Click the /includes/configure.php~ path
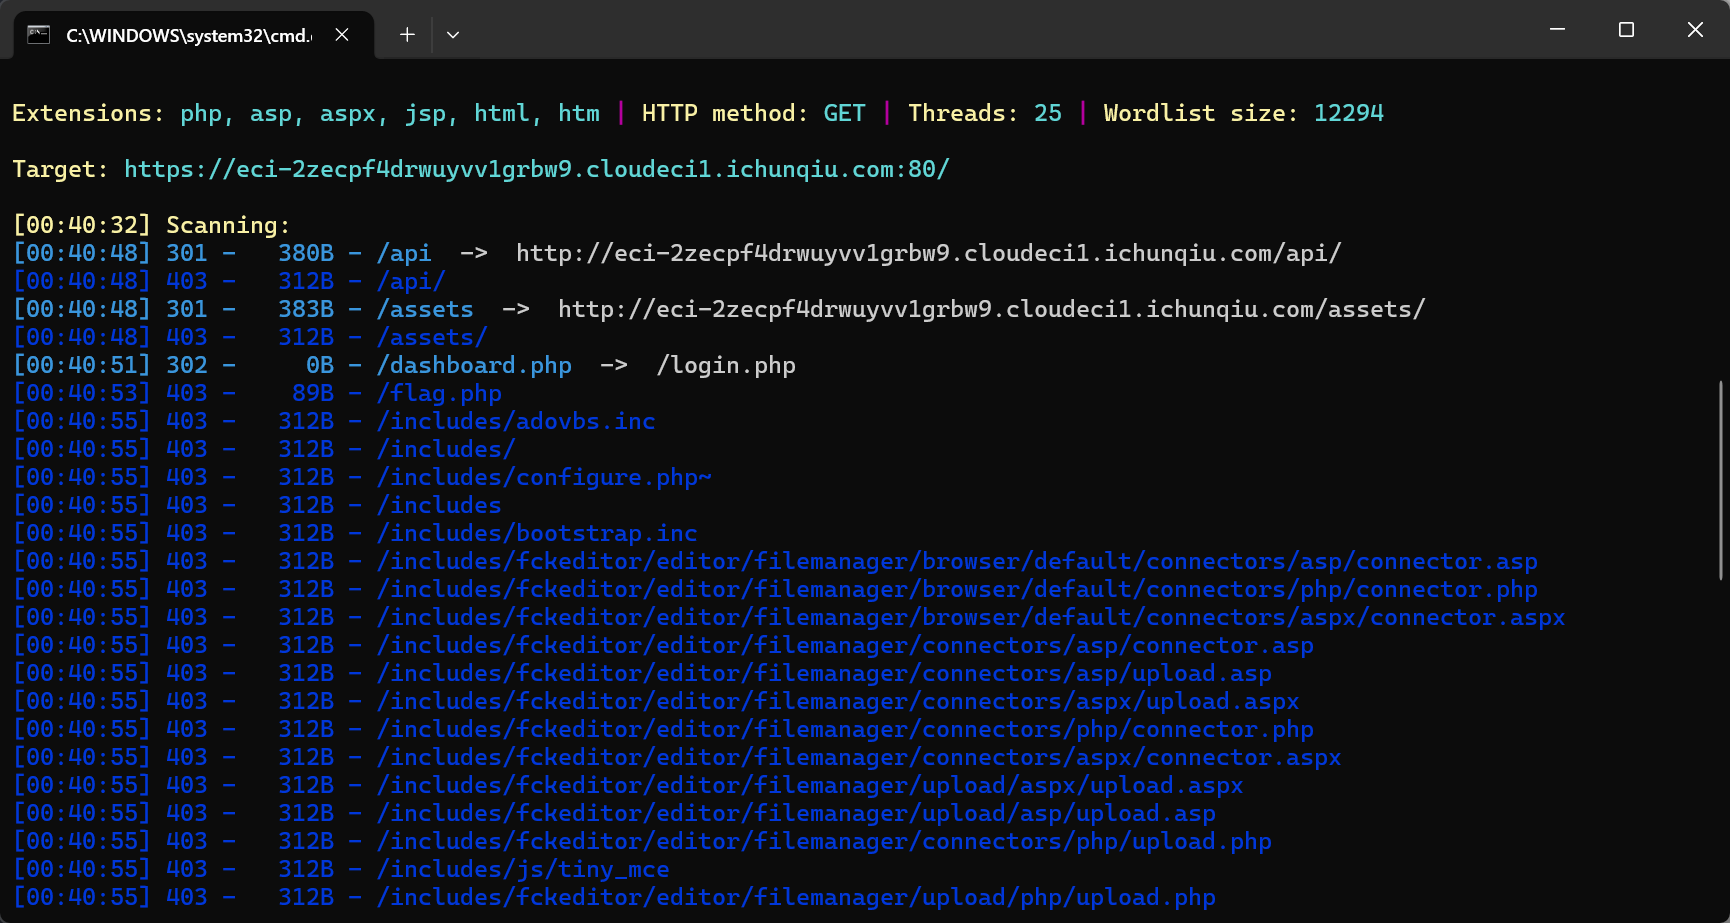 click(544, 477)
